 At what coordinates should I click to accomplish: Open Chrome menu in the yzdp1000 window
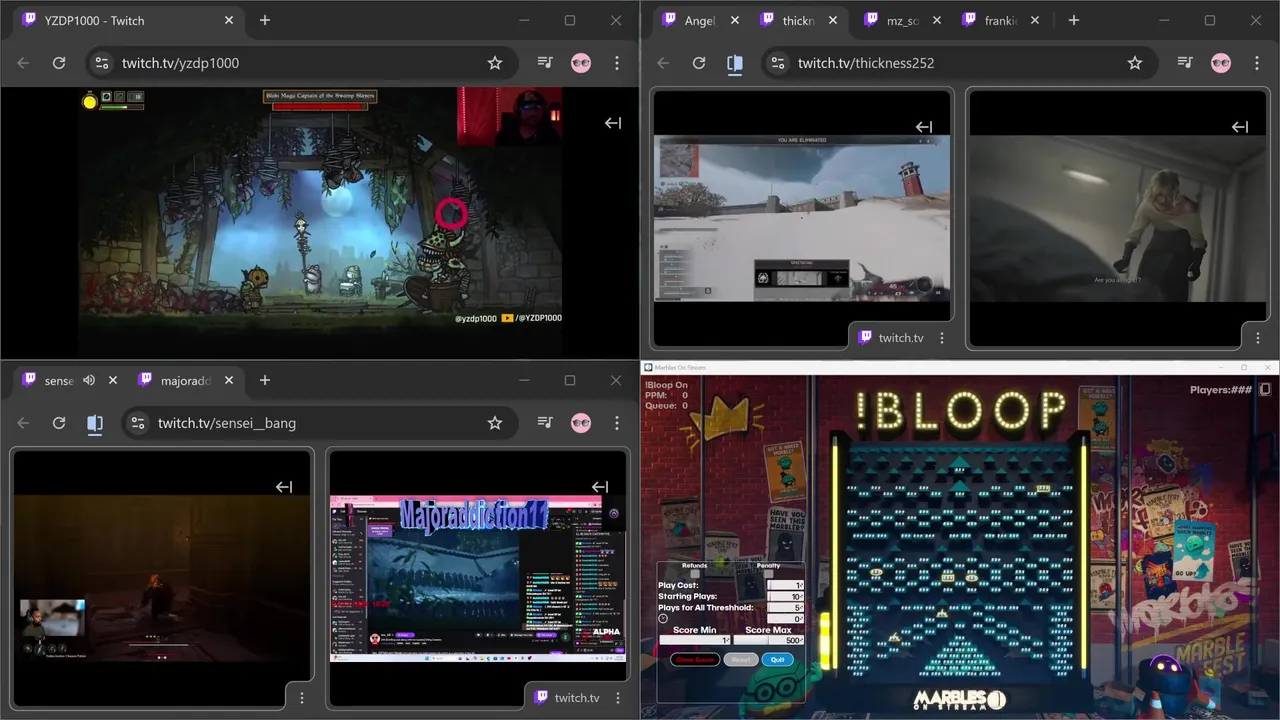617,63
